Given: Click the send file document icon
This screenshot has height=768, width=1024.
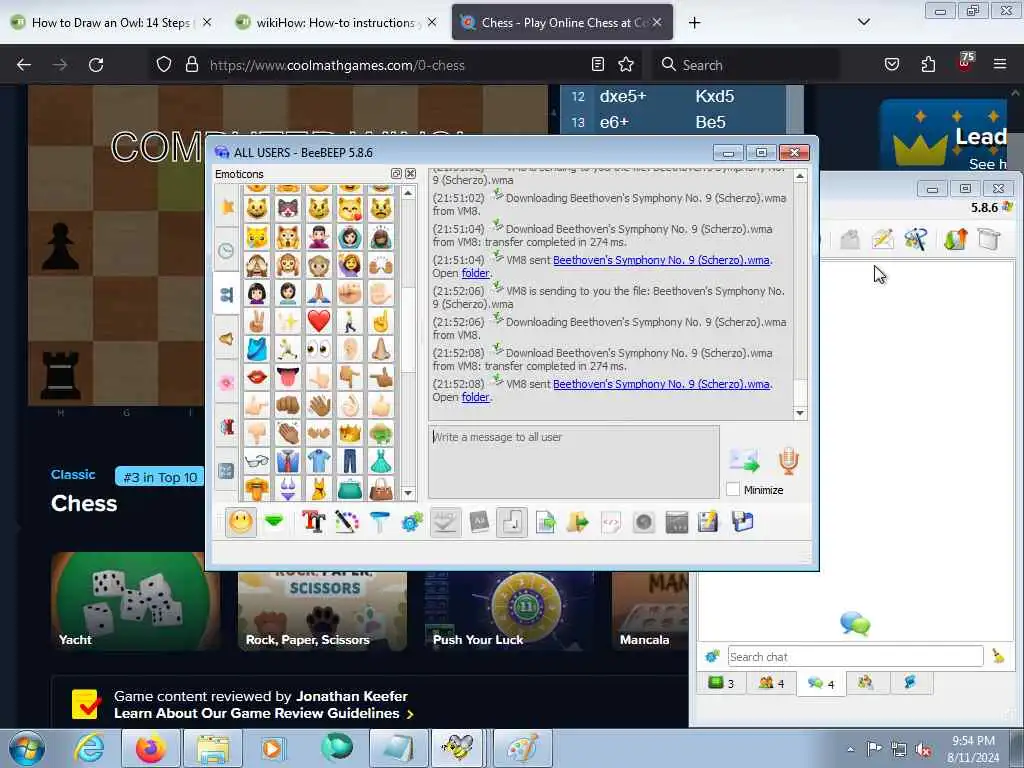Looking at the screenshot, I should click(545, 522).
